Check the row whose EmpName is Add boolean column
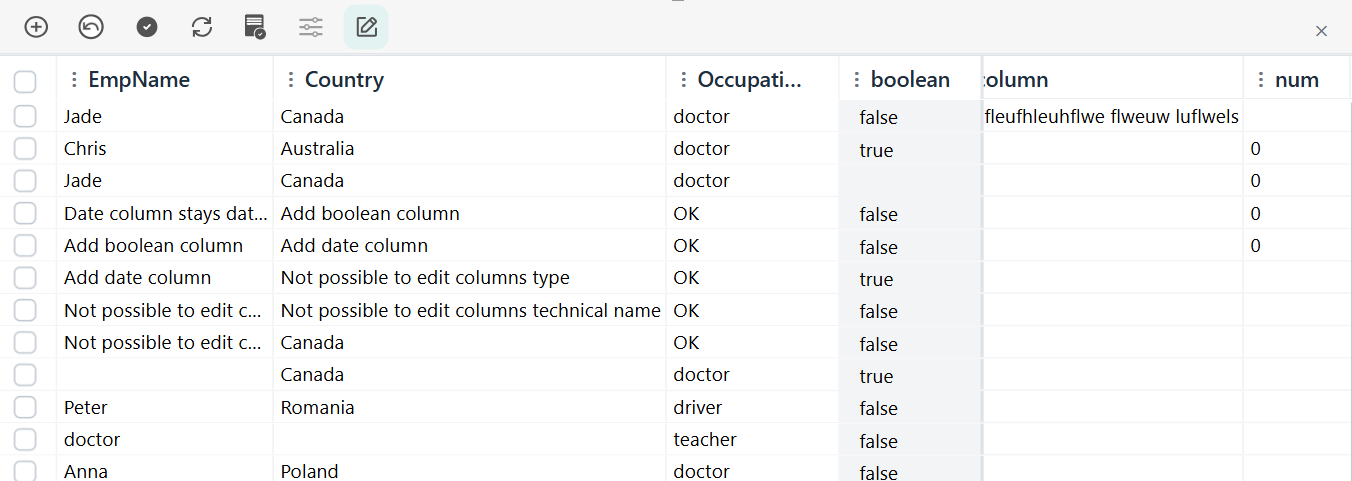Viewport: 1352px width, 481px height. [x=25, y=246]
